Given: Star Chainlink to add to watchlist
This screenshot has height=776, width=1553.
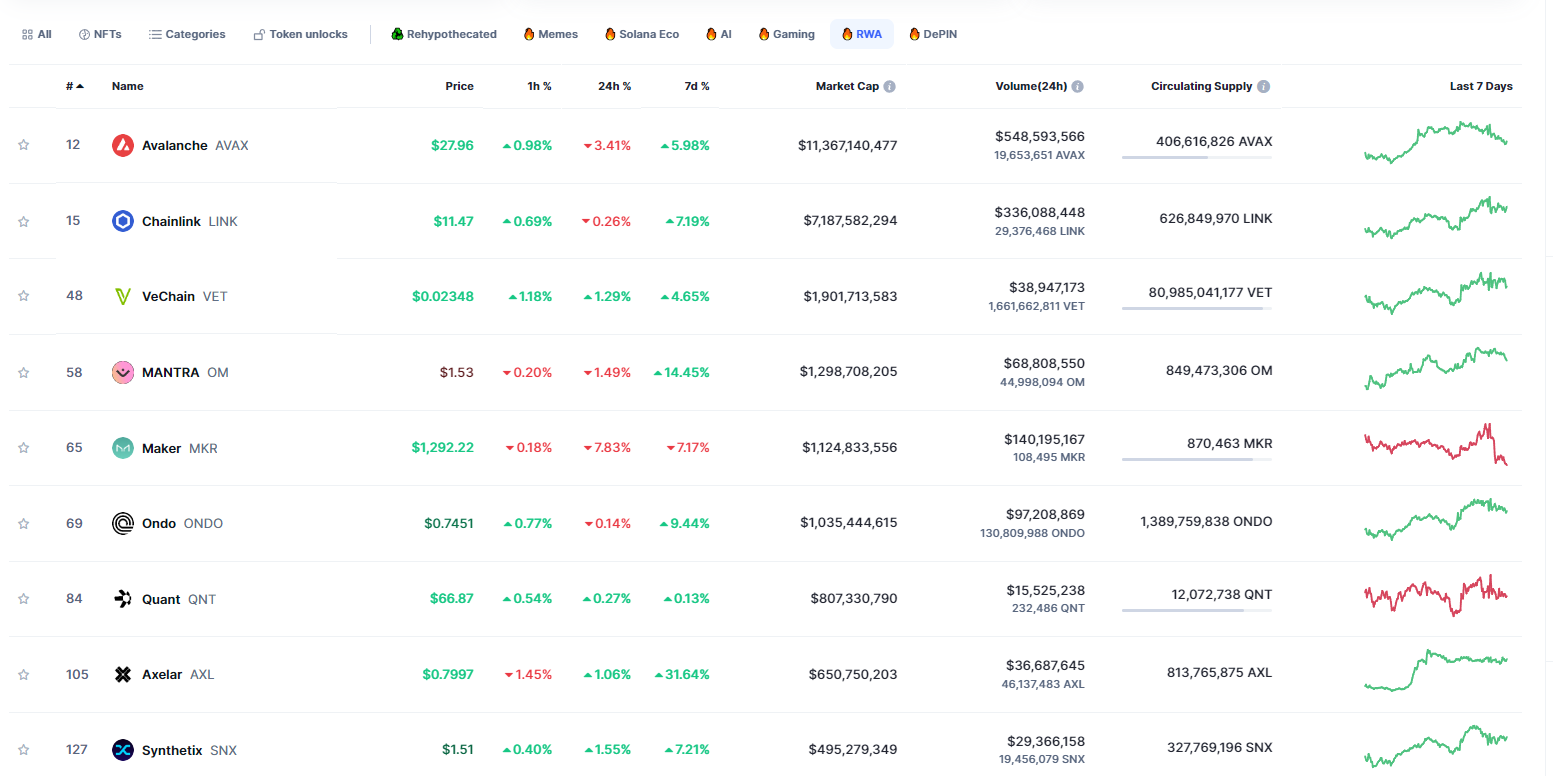Looking at the screenshot, I should point(23,221).
